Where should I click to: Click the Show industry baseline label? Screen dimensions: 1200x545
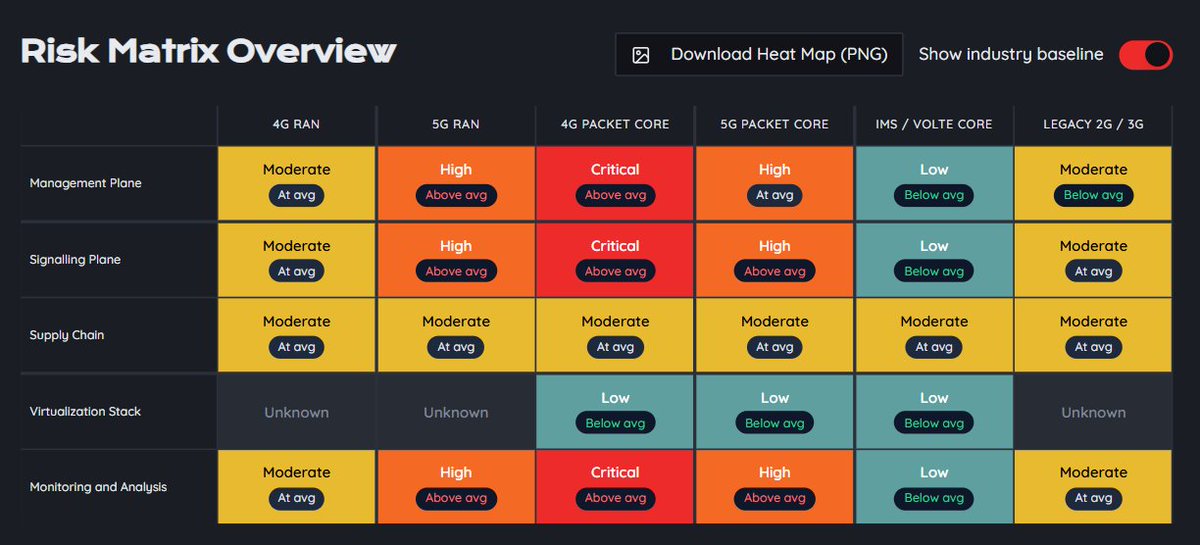(1011, 54)
